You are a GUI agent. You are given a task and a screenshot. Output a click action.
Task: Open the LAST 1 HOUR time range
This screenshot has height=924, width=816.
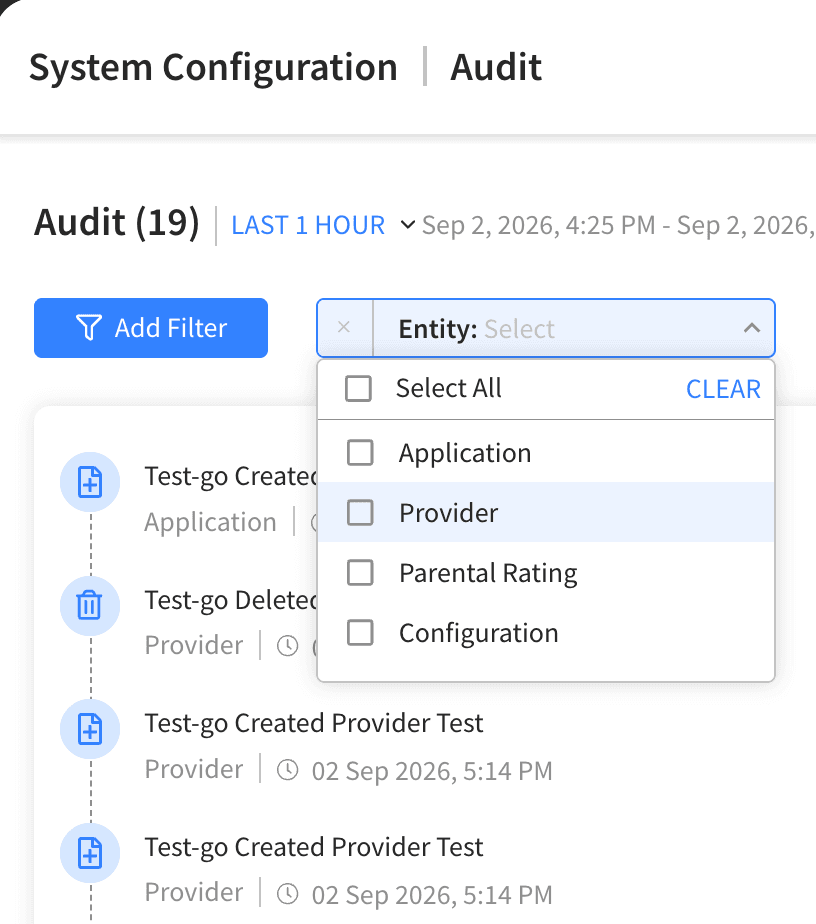coord(308,225)
